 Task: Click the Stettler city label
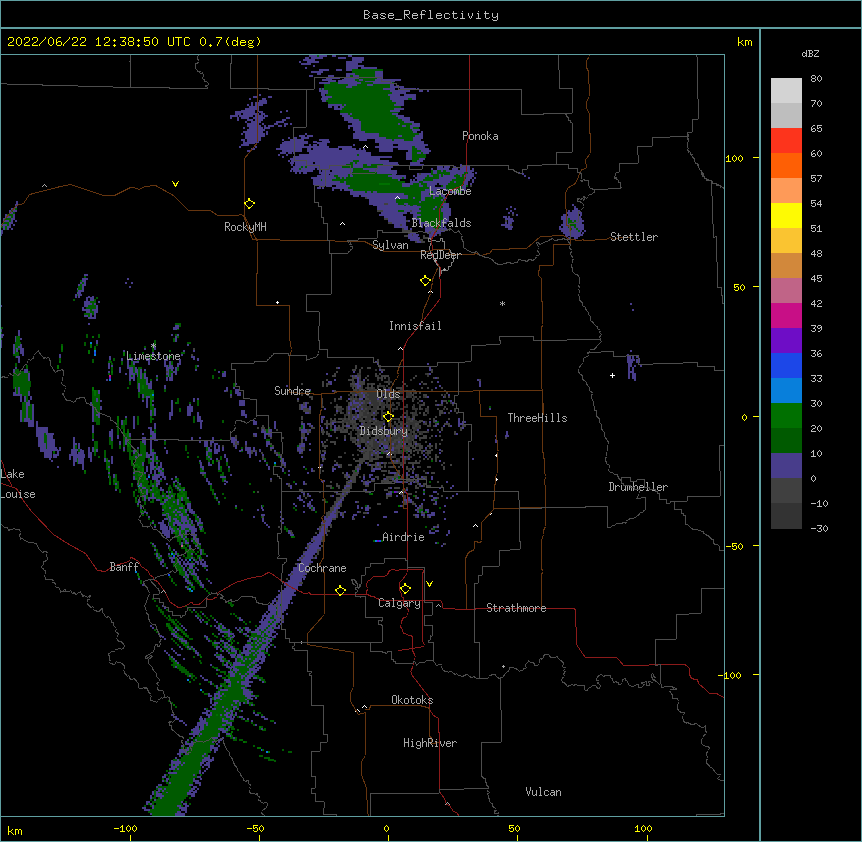[634, 237]
